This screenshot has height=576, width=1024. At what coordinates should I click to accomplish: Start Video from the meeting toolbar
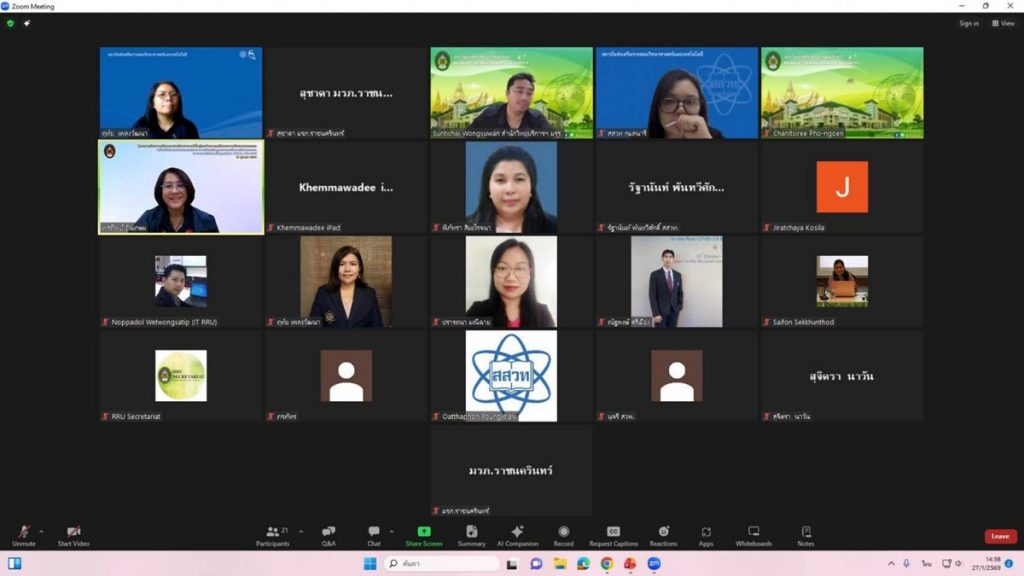coord(73,535)
